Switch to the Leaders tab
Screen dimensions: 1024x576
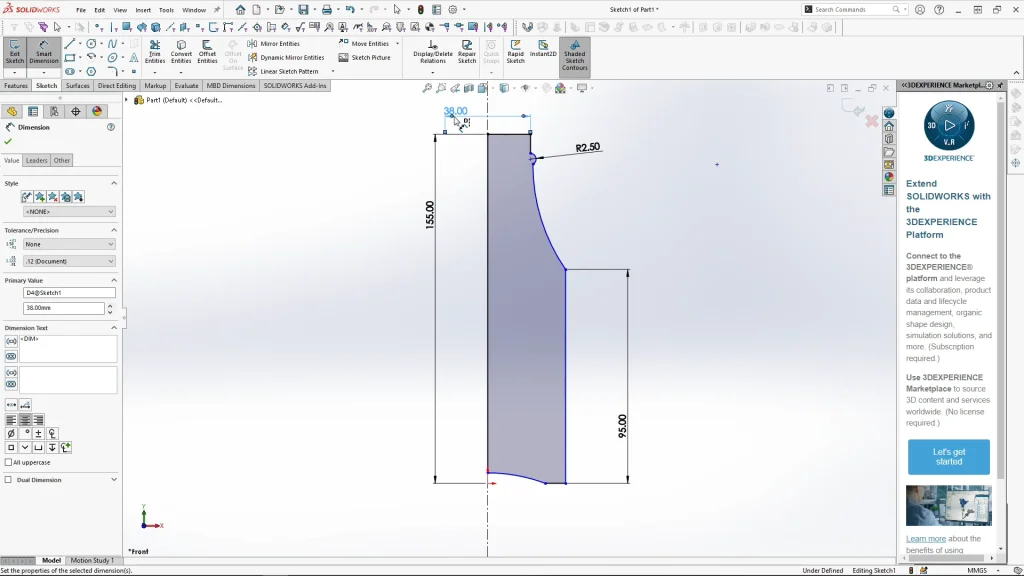(x=36, y=160)
